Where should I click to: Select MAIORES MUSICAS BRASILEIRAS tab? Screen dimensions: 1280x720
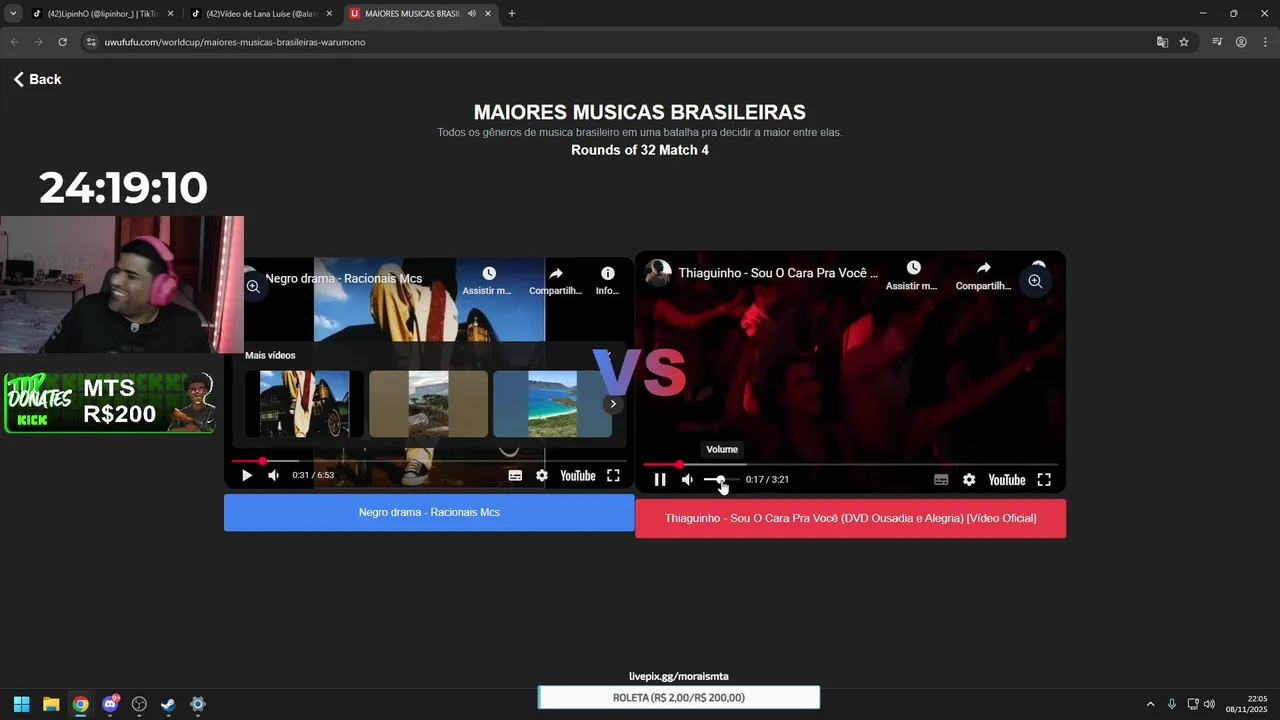(x=410, y=14)
